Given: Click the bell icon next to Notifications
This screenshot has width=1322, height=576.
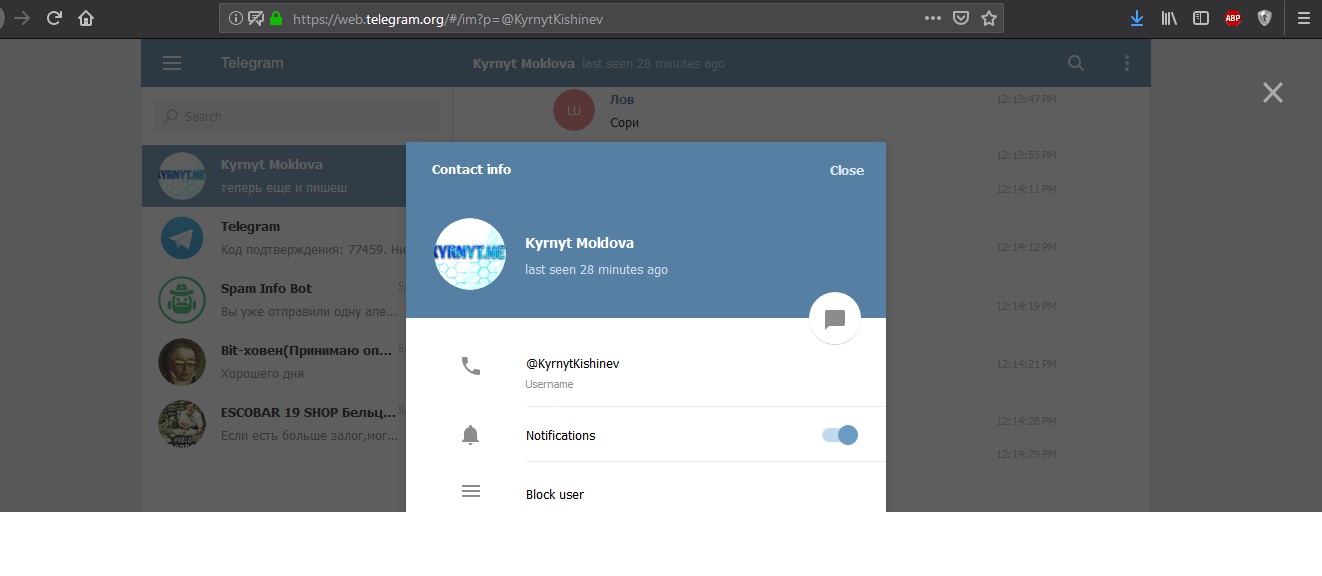Looking at the screenshot, I should 471,435.
